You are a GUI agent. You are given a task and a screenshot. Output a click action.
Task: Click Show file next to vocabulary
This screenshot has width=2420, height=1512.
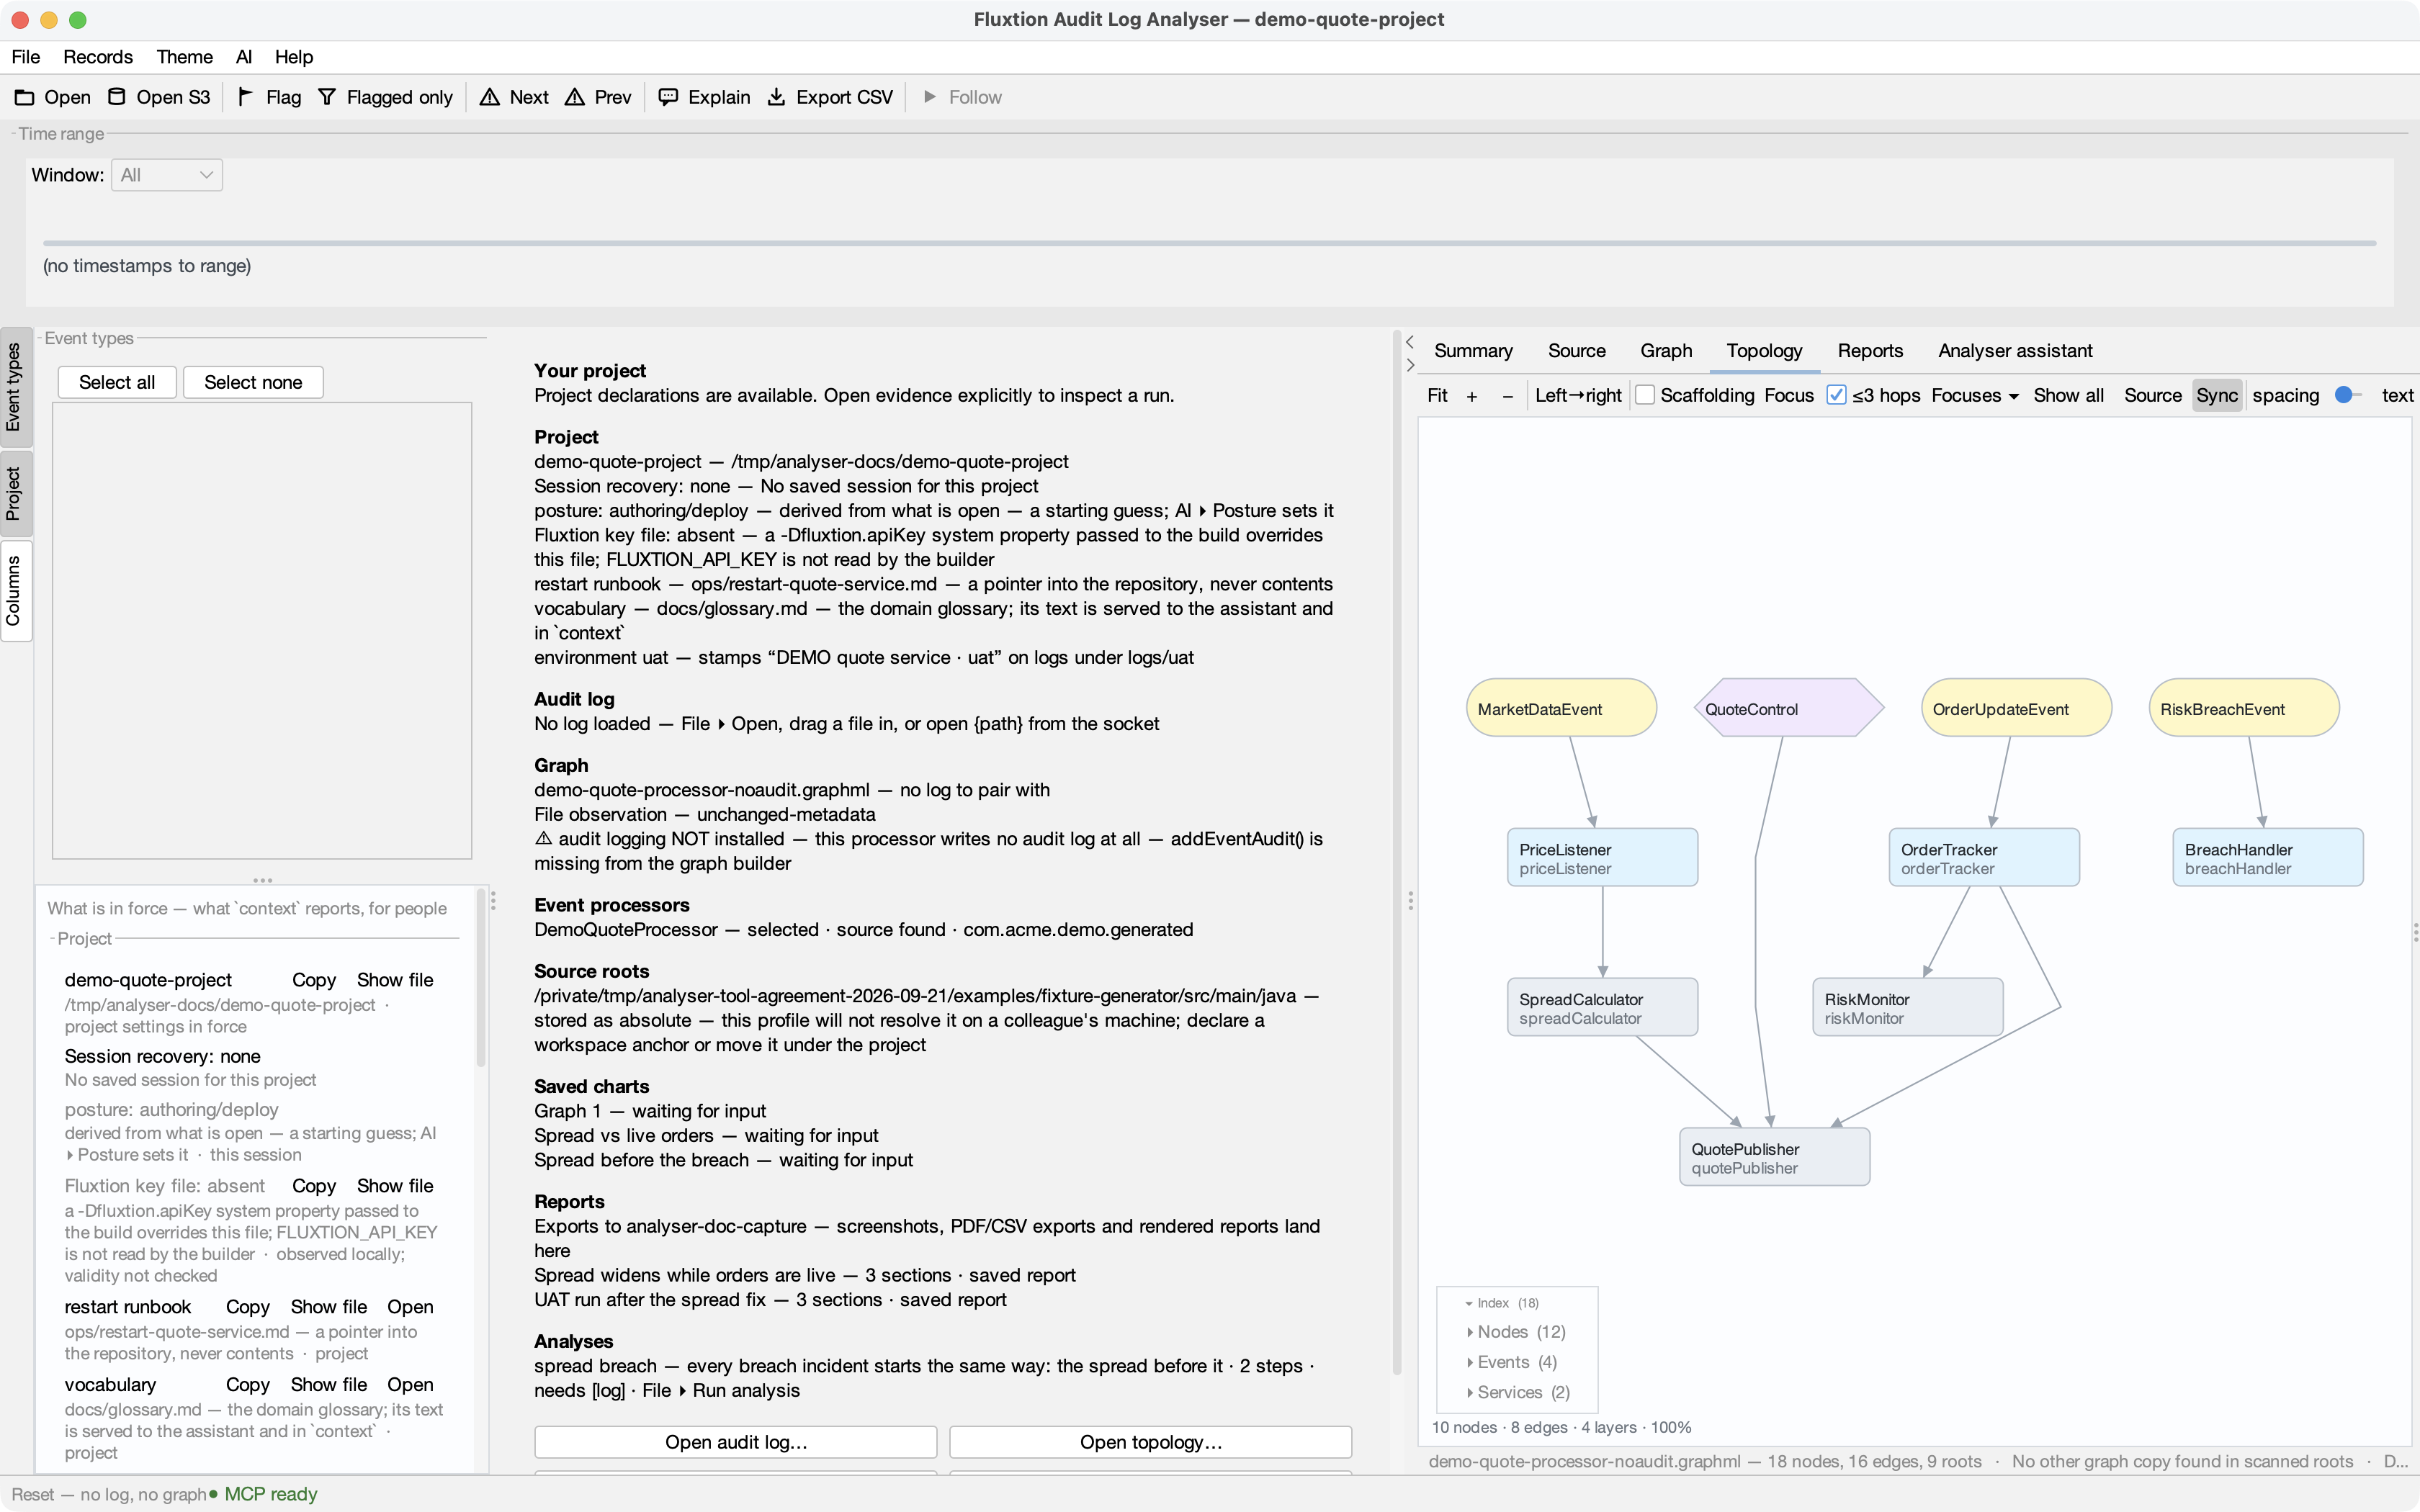[x=329, y=1385]
